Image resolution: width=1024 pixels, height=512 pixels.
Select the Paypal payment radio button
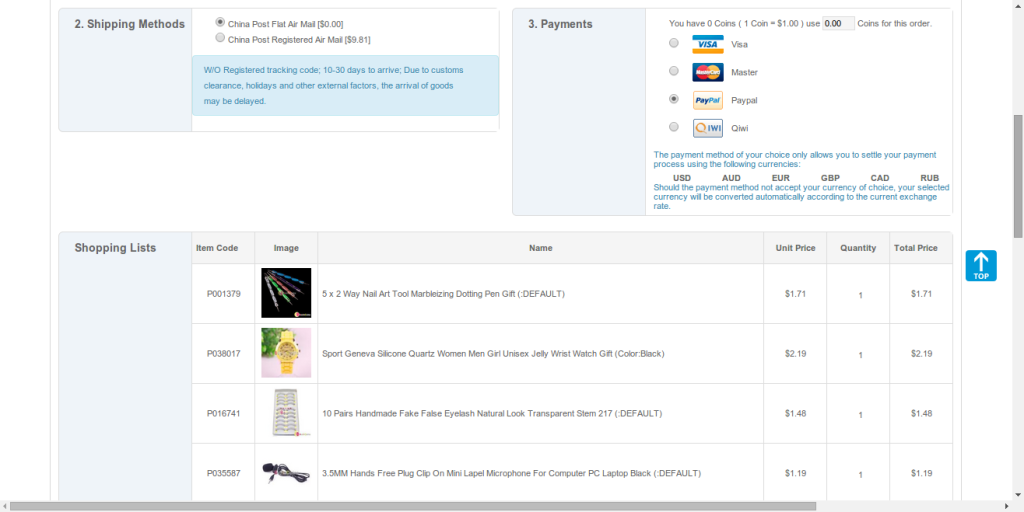(x=674, y=100)
